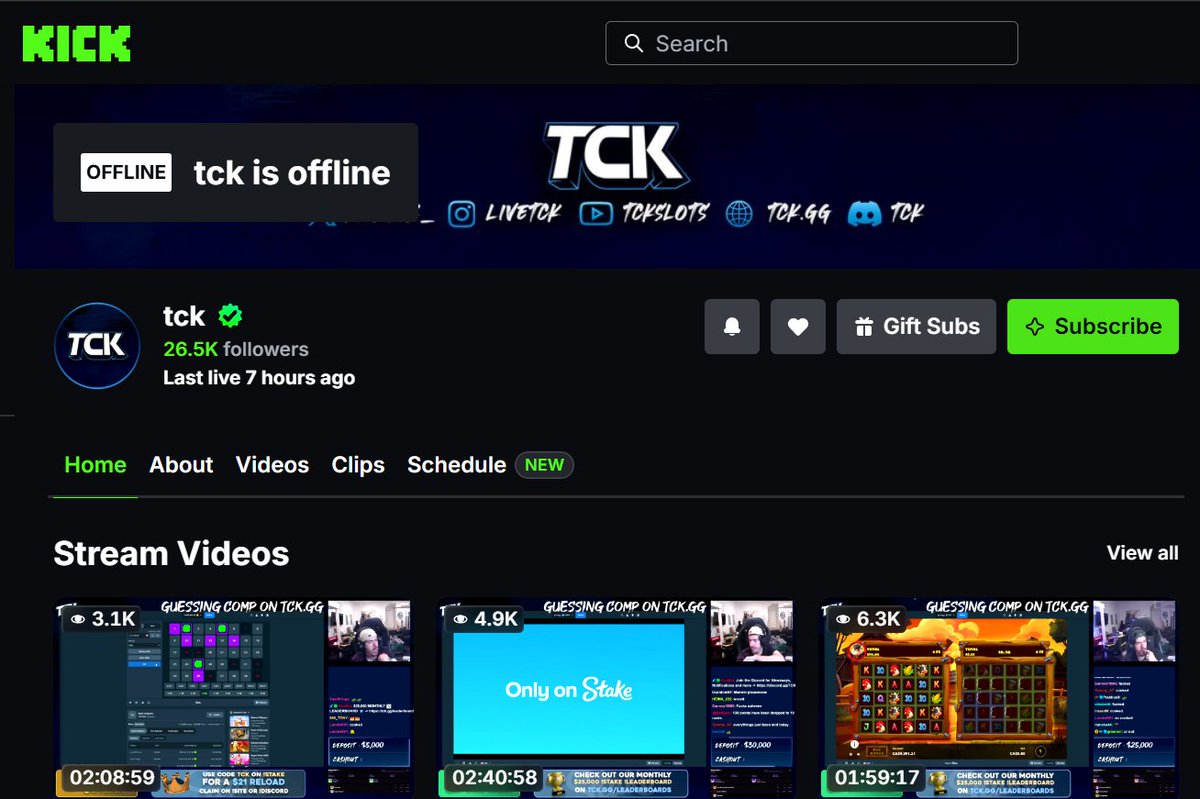Click the eye icon on 6.3K video

tap(843, 620)
